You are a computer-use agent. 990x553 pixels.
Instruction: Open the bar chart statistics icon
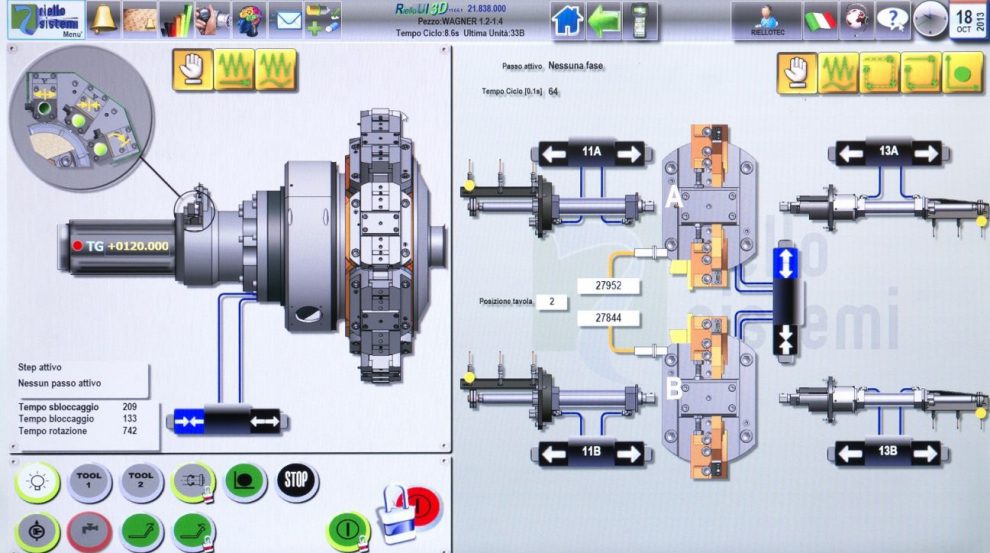pos(176,20)
